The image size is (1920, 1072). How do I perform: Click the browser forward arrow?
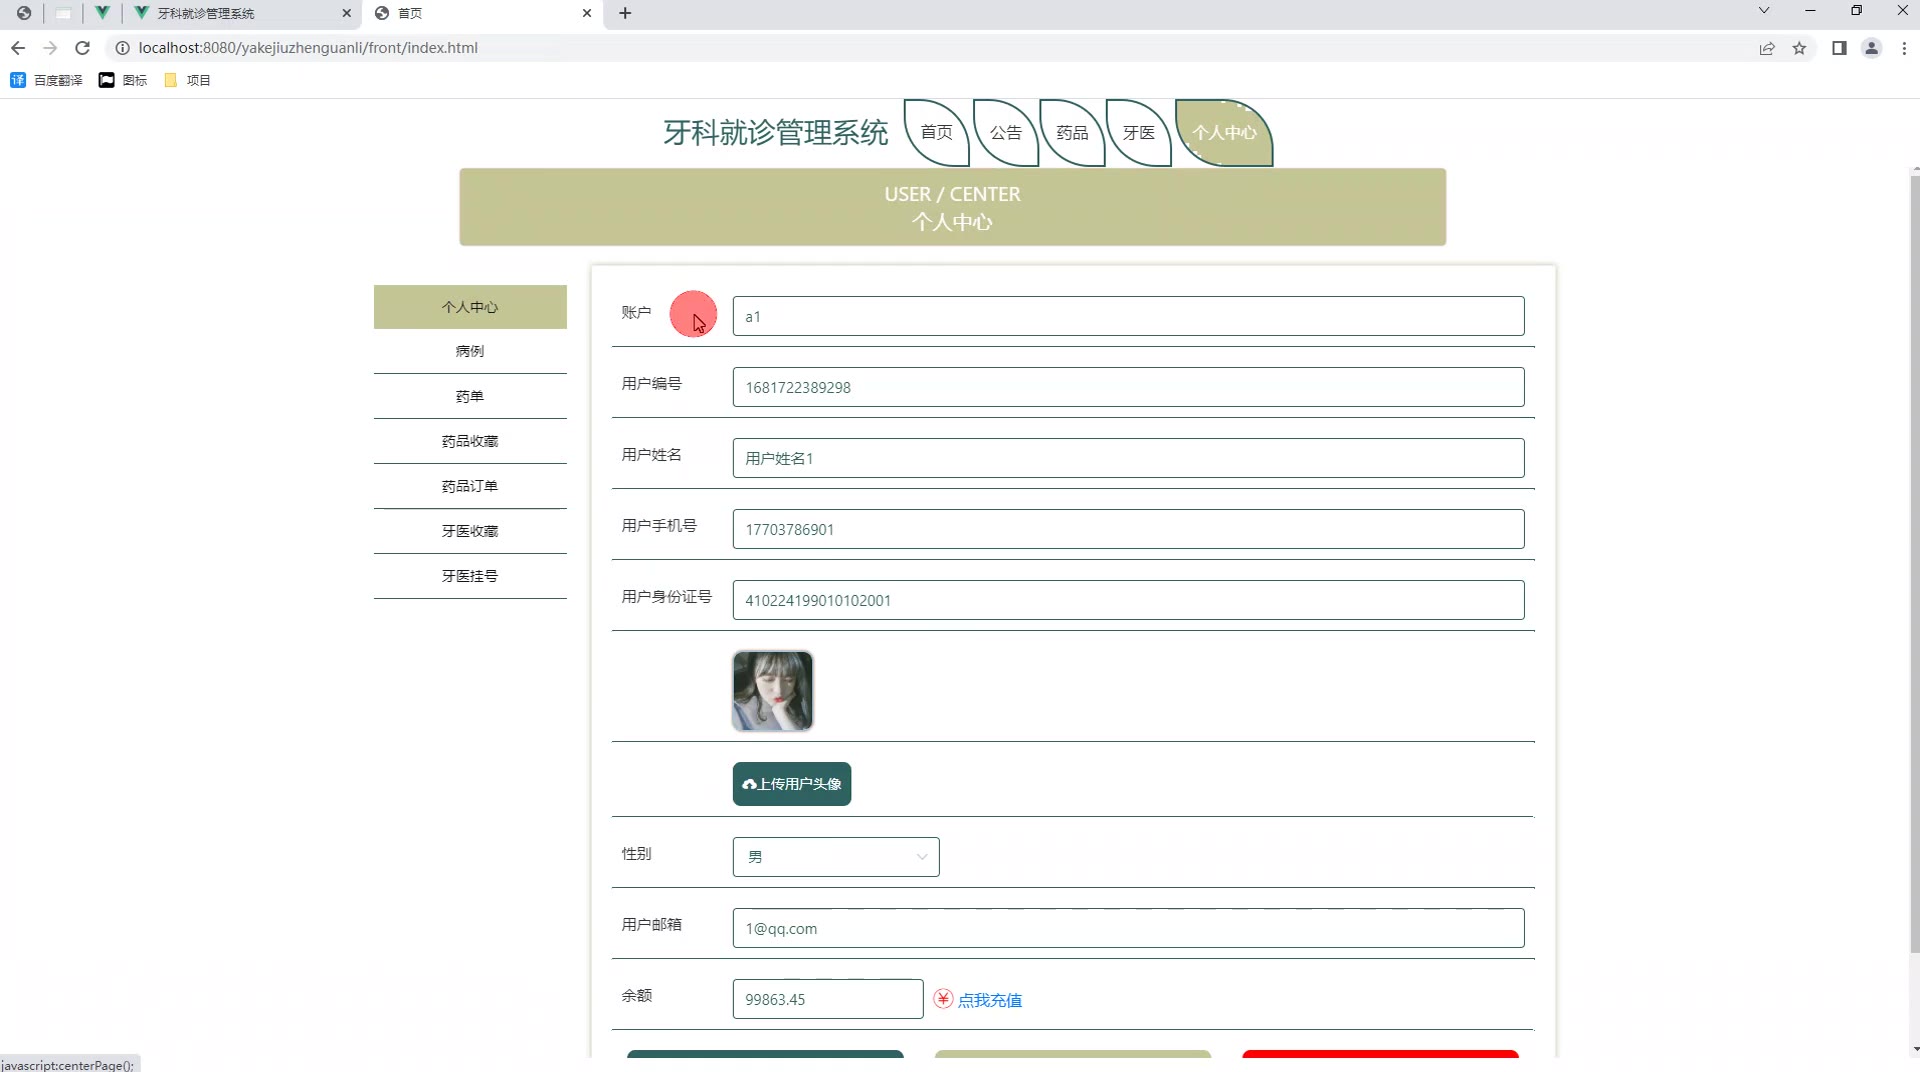(x=50, y=48)
